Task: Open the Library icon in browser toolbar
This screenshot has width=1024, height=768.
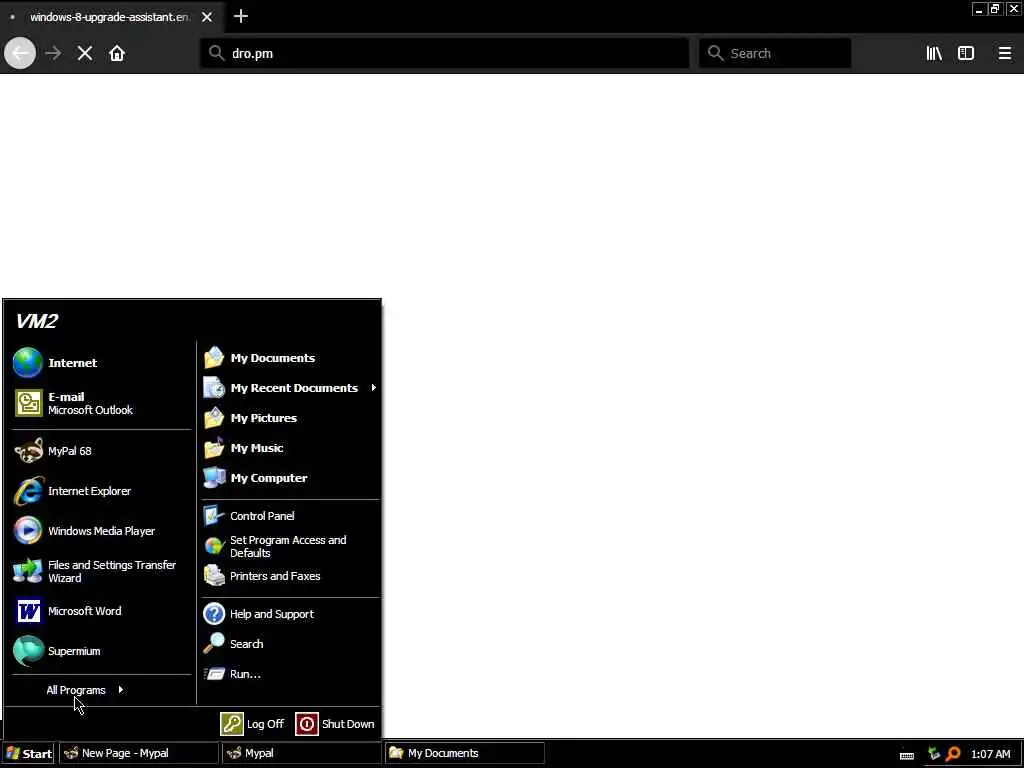Action: [x=934, y=53]
